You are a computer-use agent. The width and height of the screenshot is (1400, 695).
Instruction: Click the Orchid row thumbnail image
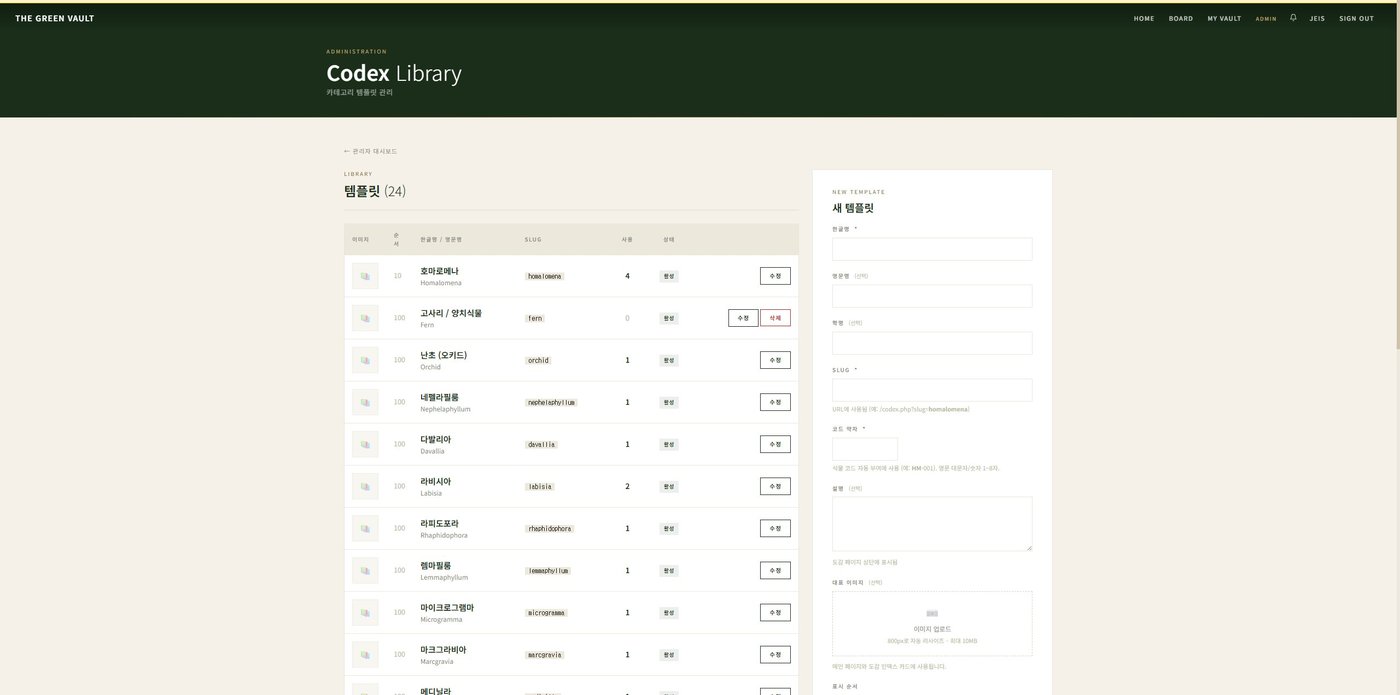365,360
